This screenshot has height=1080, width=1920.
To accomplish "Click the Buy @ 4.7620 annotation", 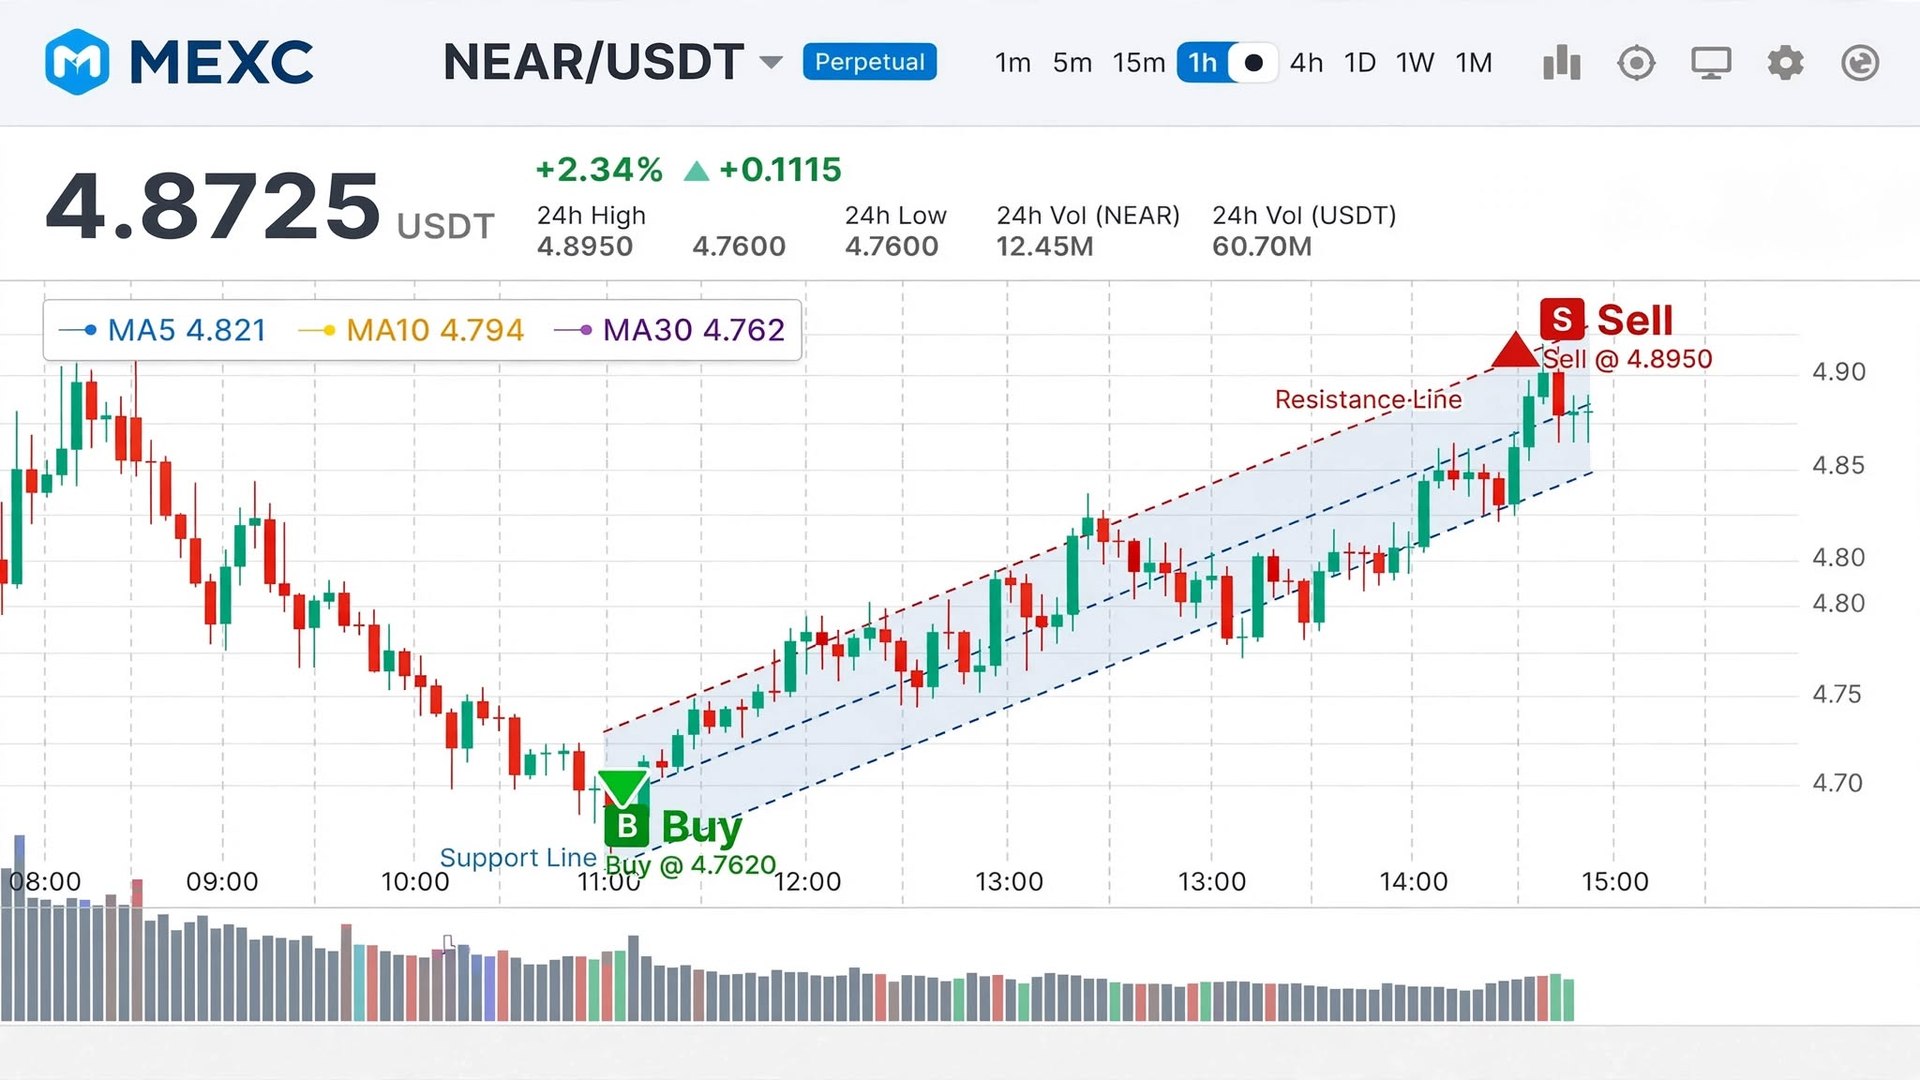I will coord(691,865).
